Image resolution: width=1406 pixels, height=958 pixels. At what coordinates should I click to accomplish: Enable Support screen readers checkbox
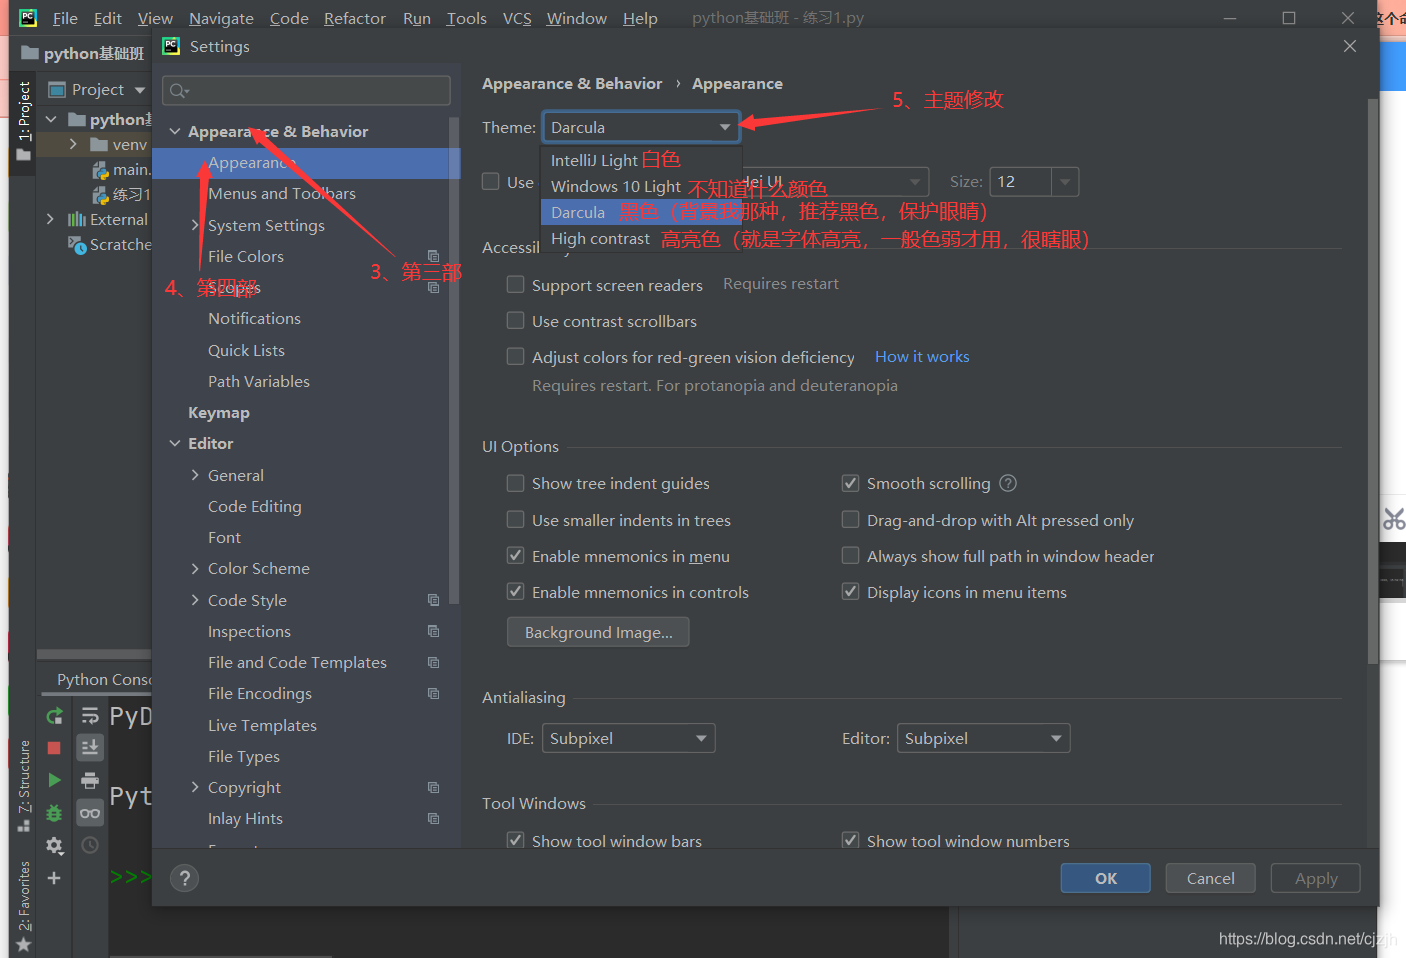(515, 285)
